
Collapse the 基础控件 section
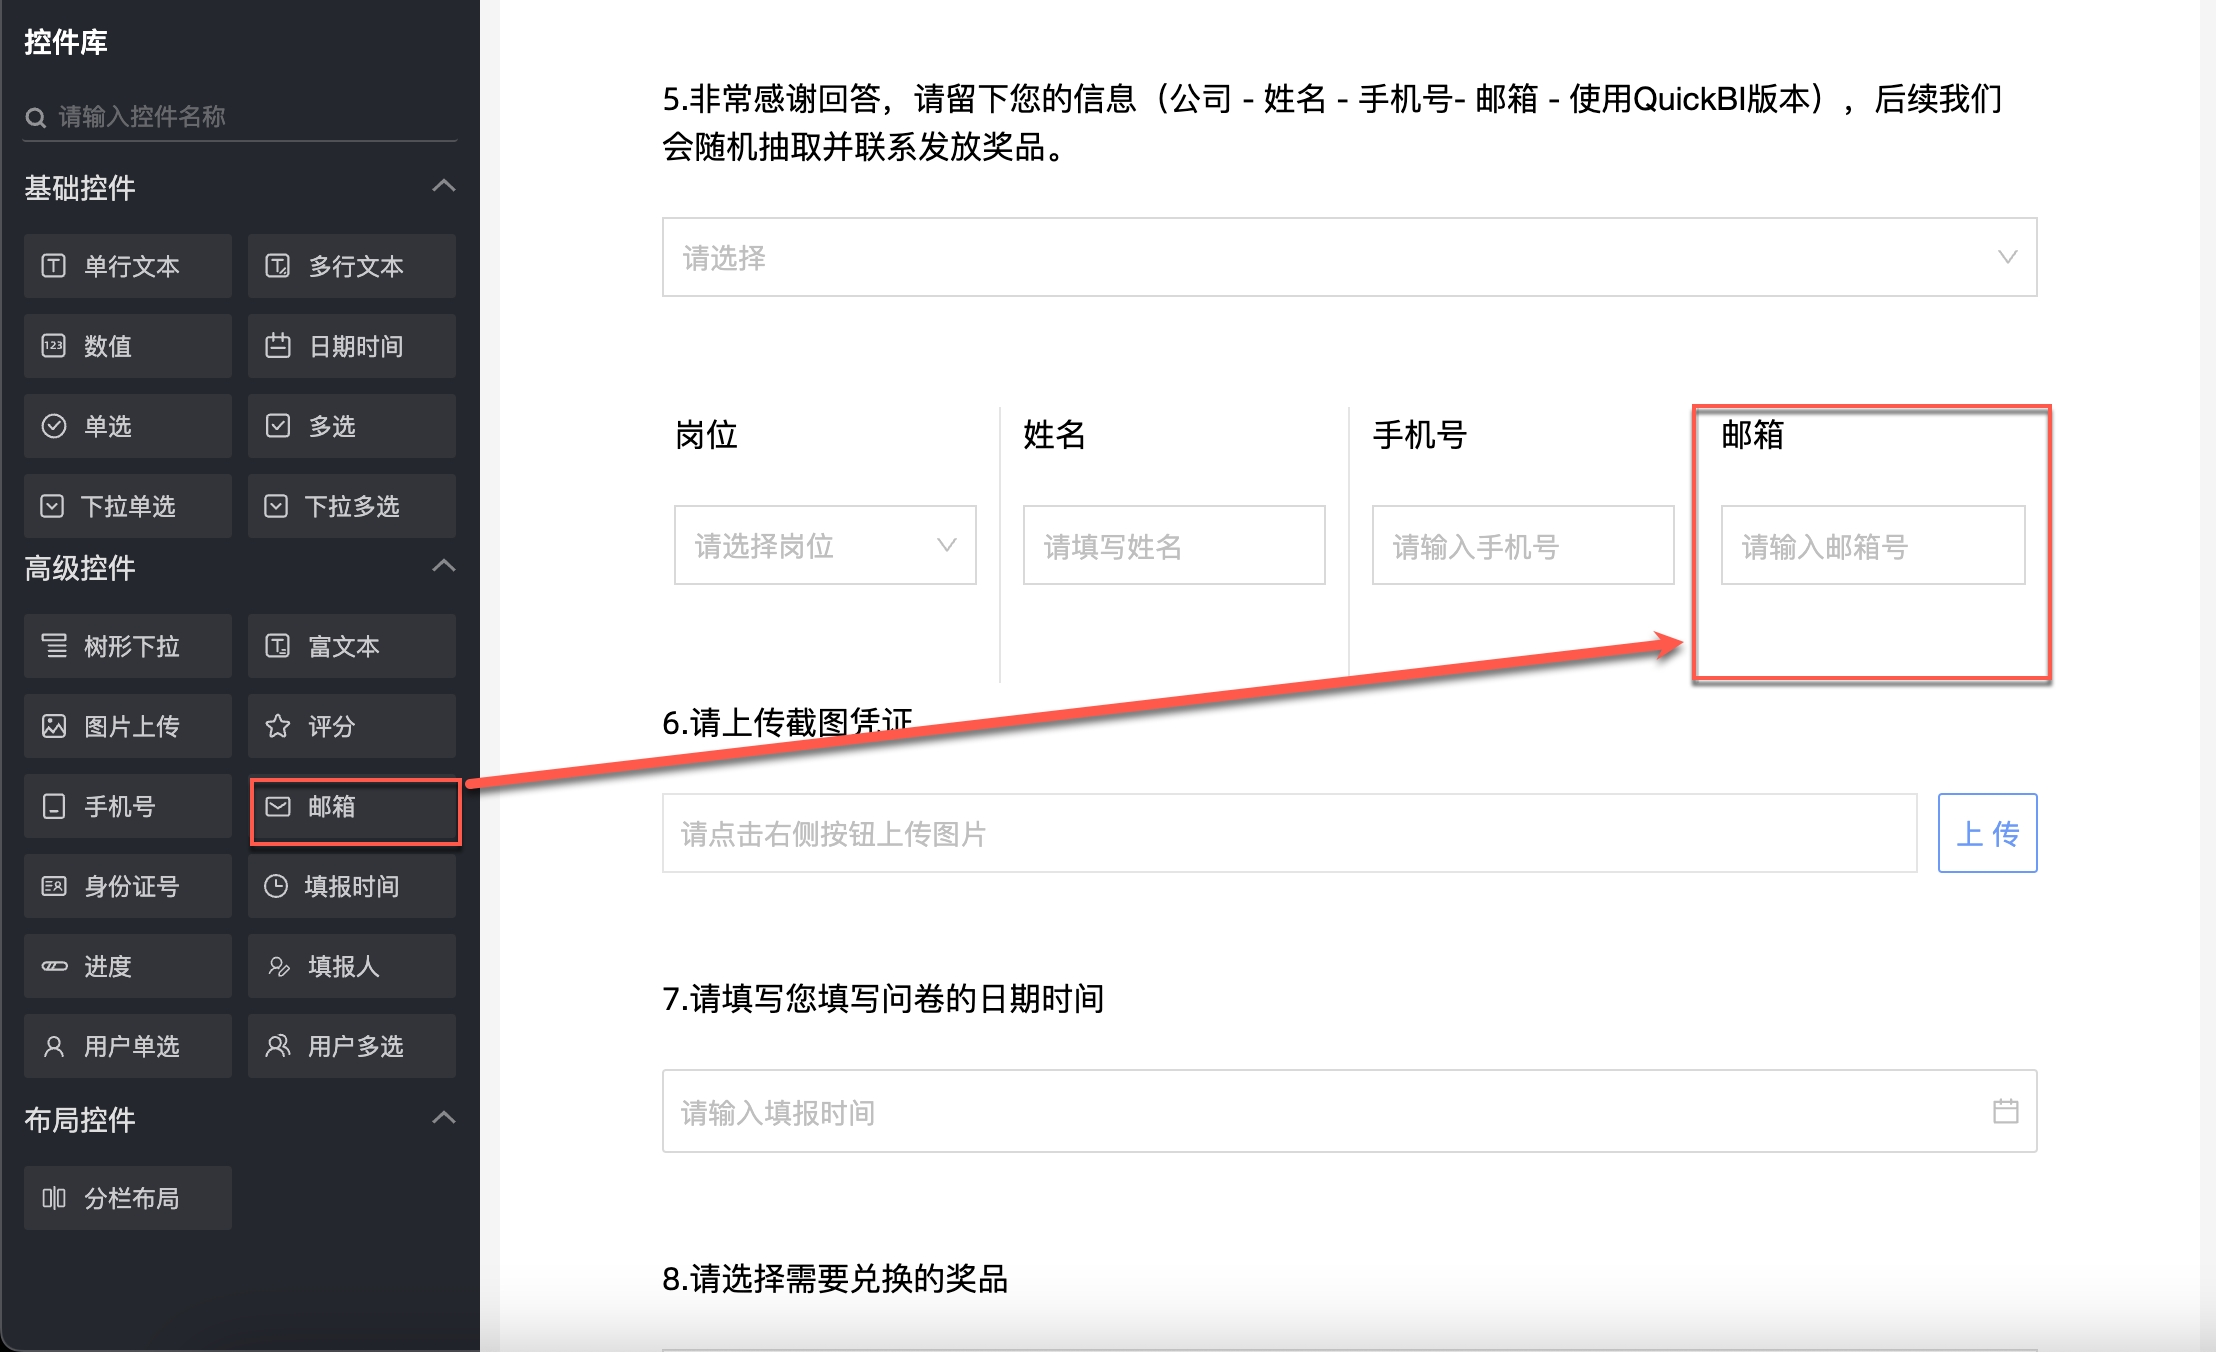point(443,187)
